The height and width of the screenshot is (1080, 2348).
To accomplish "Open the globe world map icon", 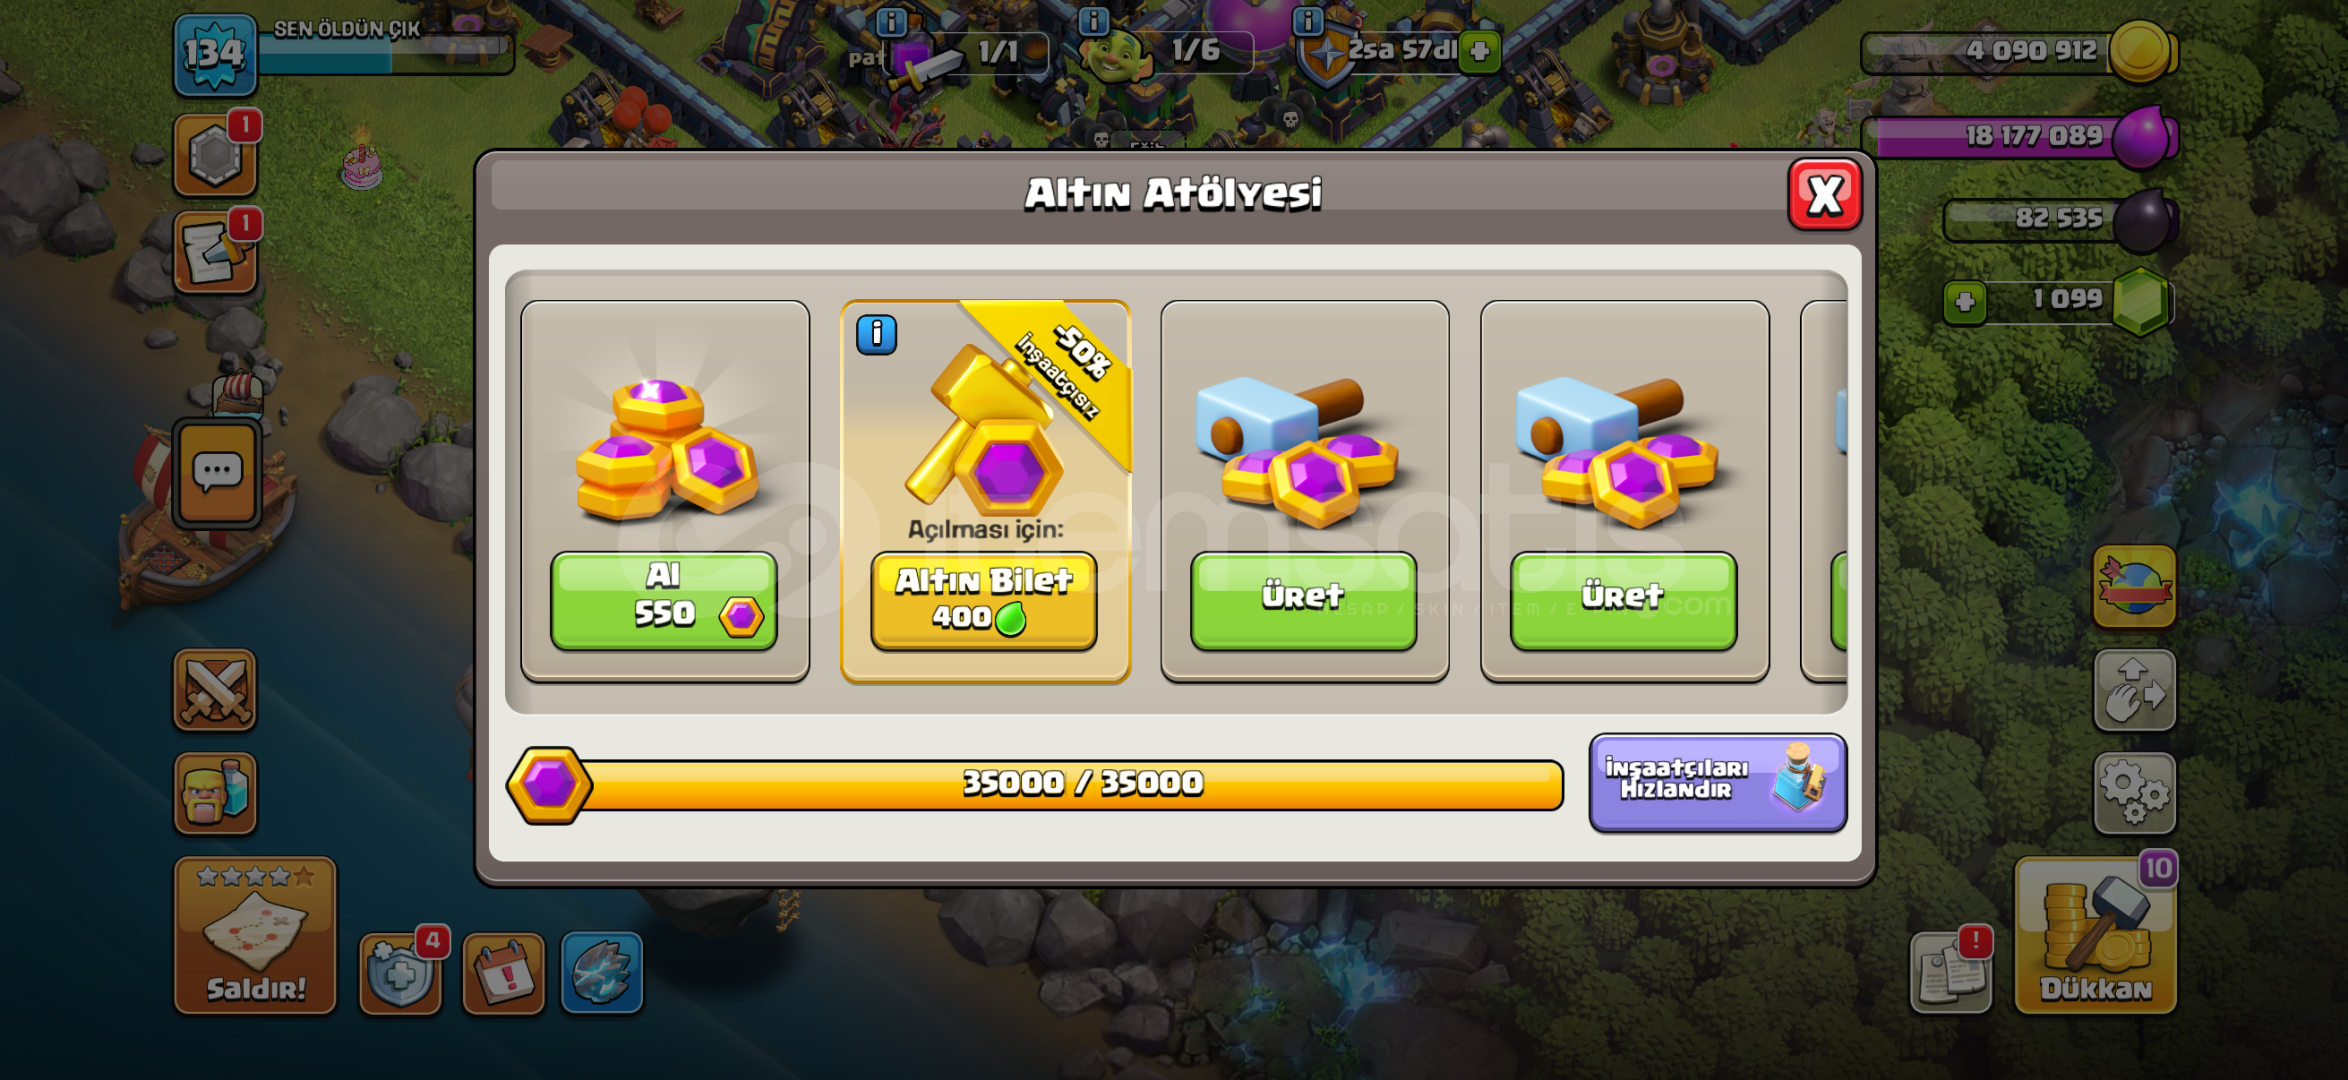I will (x=2135, y=586).
